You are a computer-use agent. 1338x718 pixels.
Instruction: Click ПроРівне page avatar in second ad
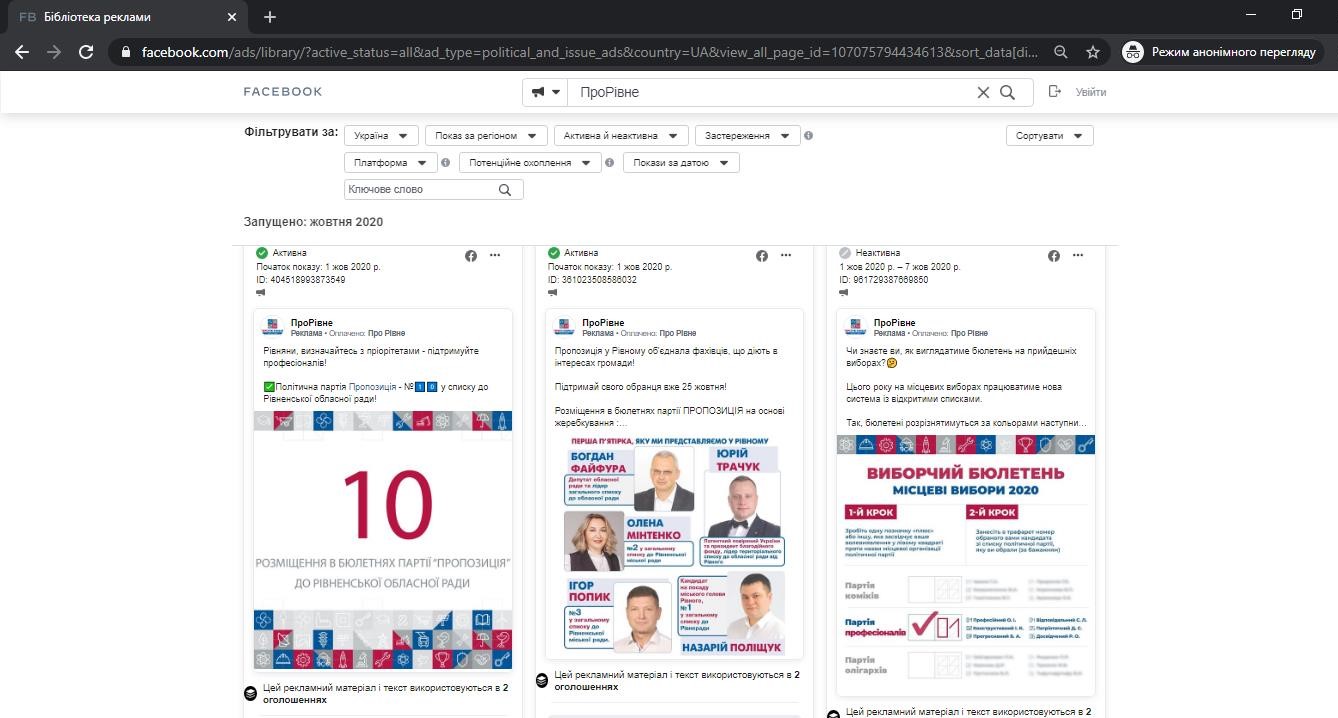point(564,327)
